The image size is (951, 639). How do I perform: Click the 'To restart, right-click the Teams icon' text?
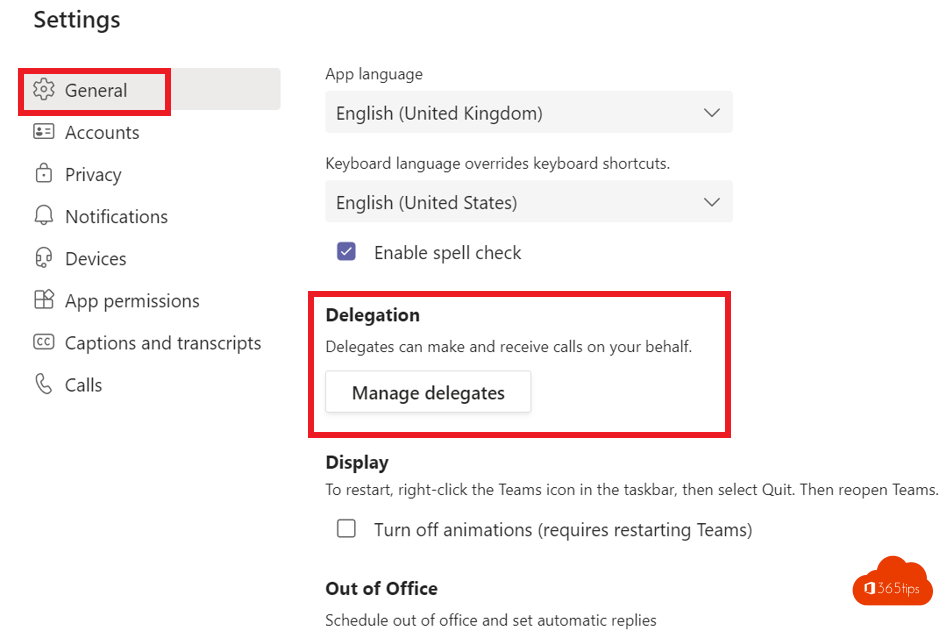coord(632,490)
